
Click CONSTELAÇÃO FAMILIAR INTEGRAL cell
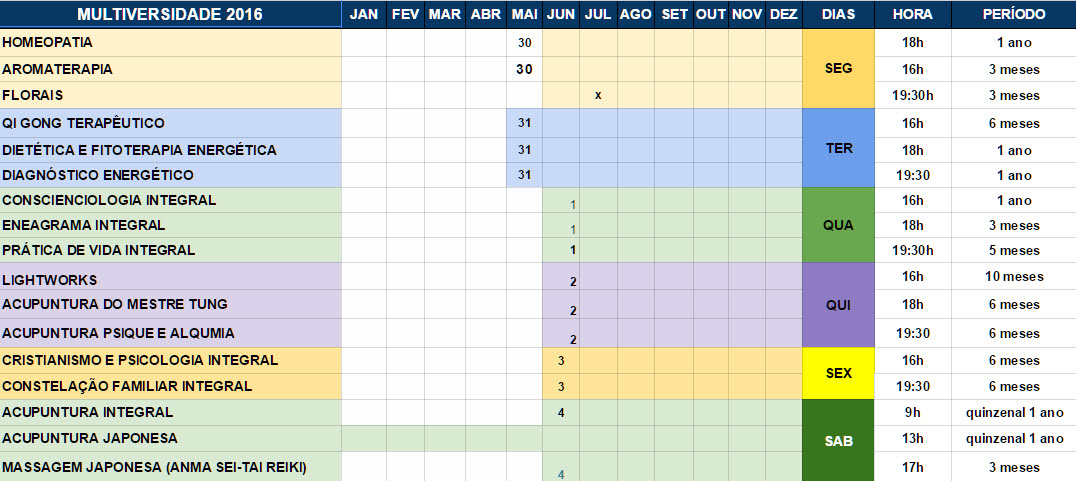[170, 386]
